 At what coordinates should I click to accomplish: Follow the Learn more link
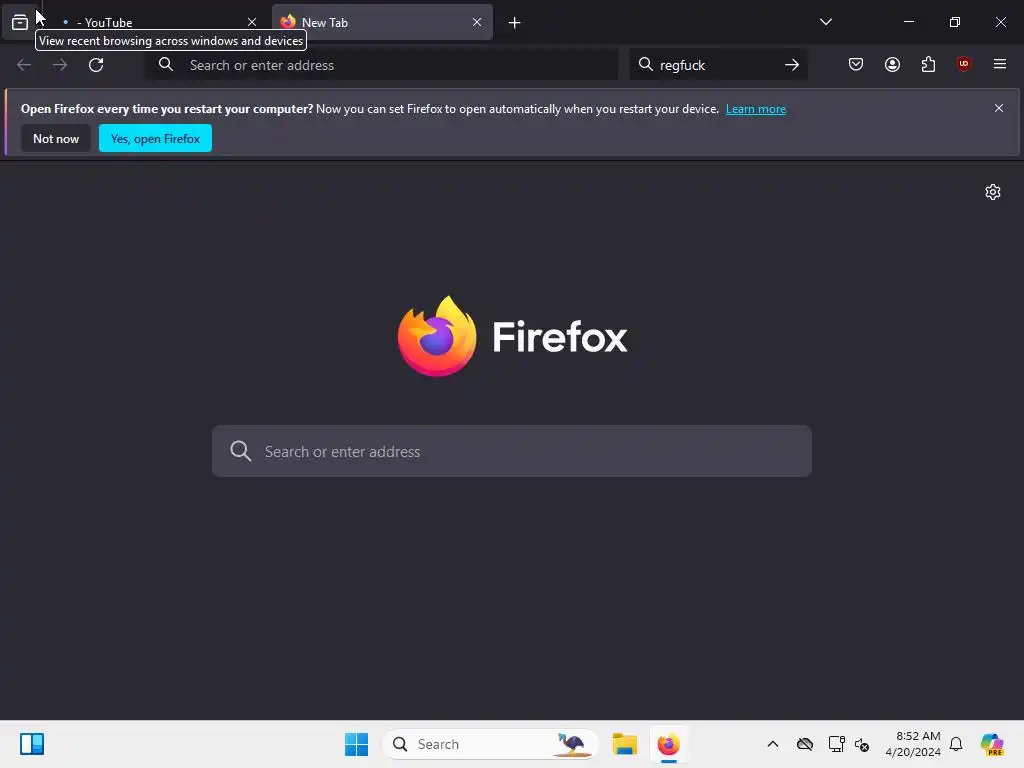point(756,109)
